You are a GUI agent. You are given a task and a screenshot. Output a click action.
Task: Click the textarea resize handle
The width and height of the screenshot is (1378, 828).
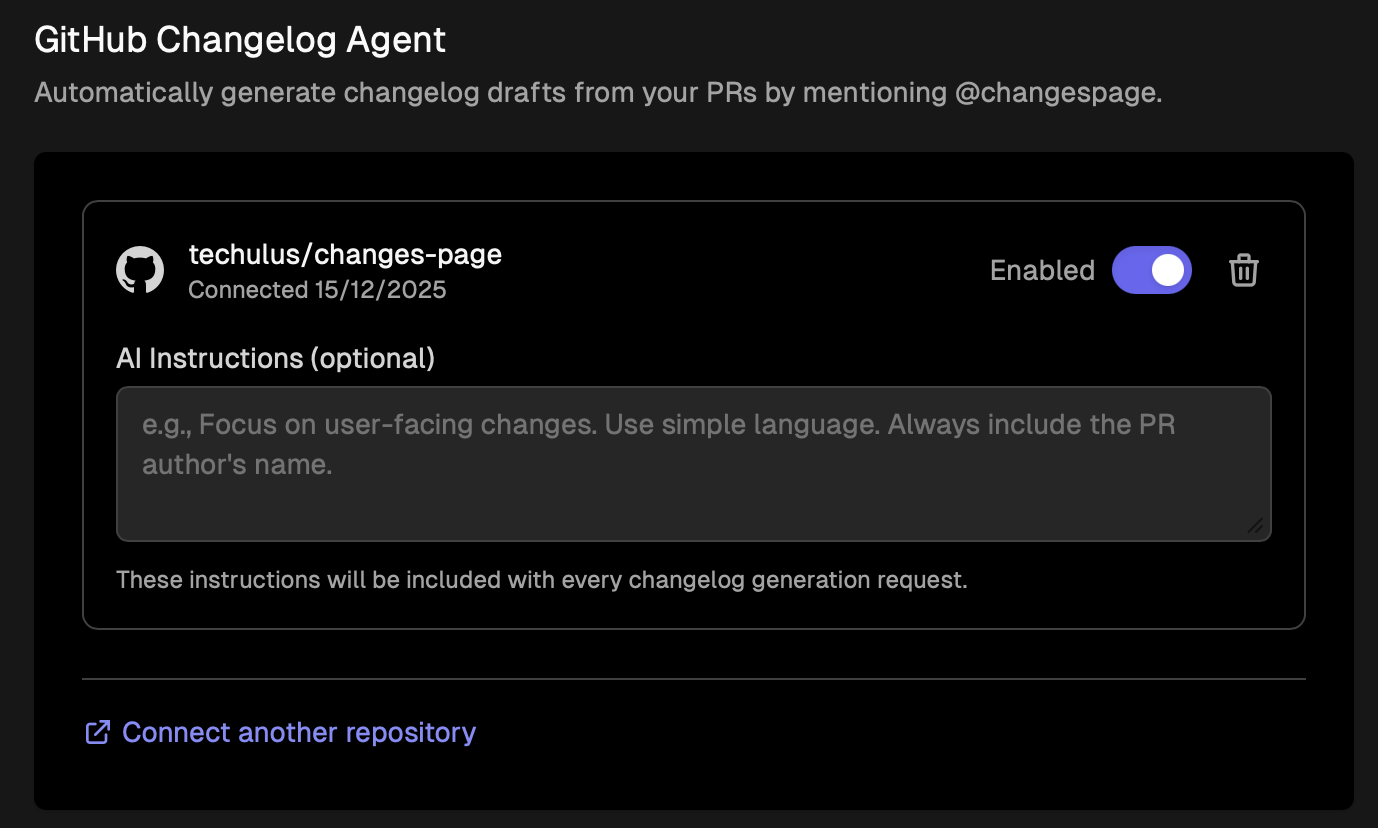tap(1255, 526)
